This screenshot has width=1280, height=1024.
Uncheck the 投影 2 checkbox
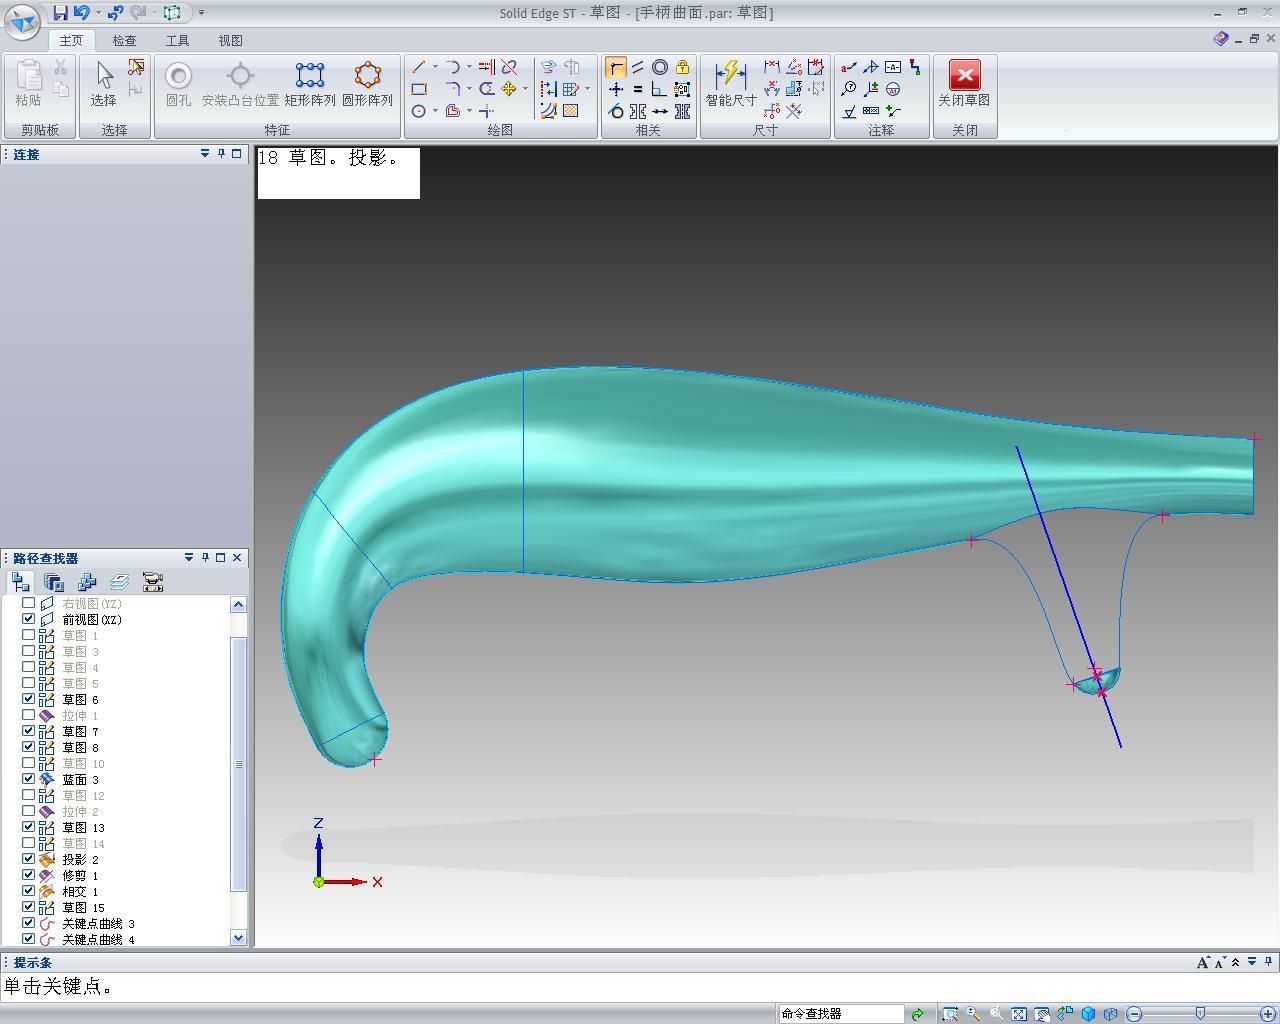click(29, 859)
